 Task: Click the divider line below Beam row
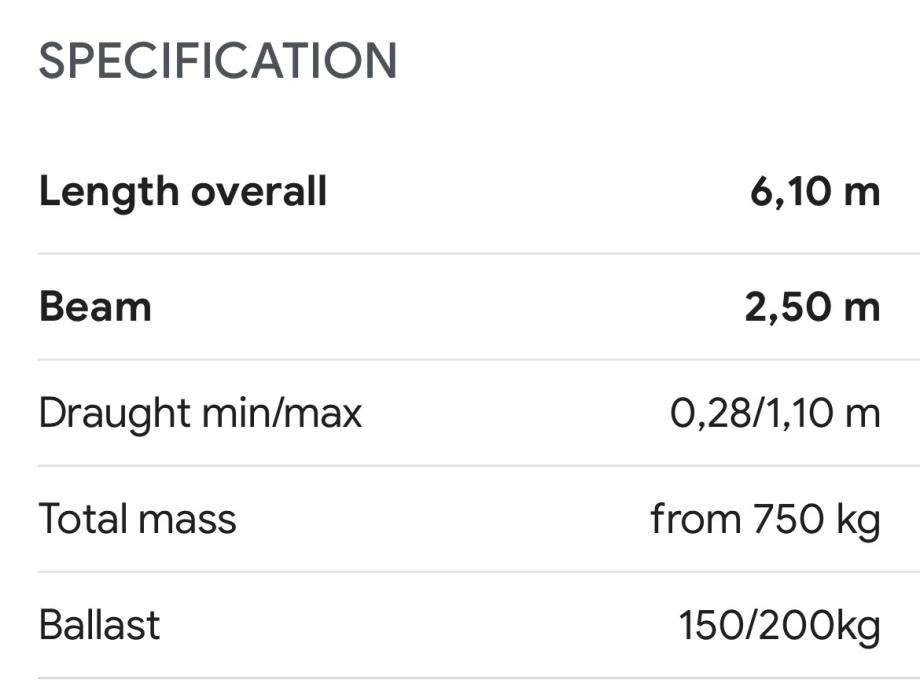point(460,359)
